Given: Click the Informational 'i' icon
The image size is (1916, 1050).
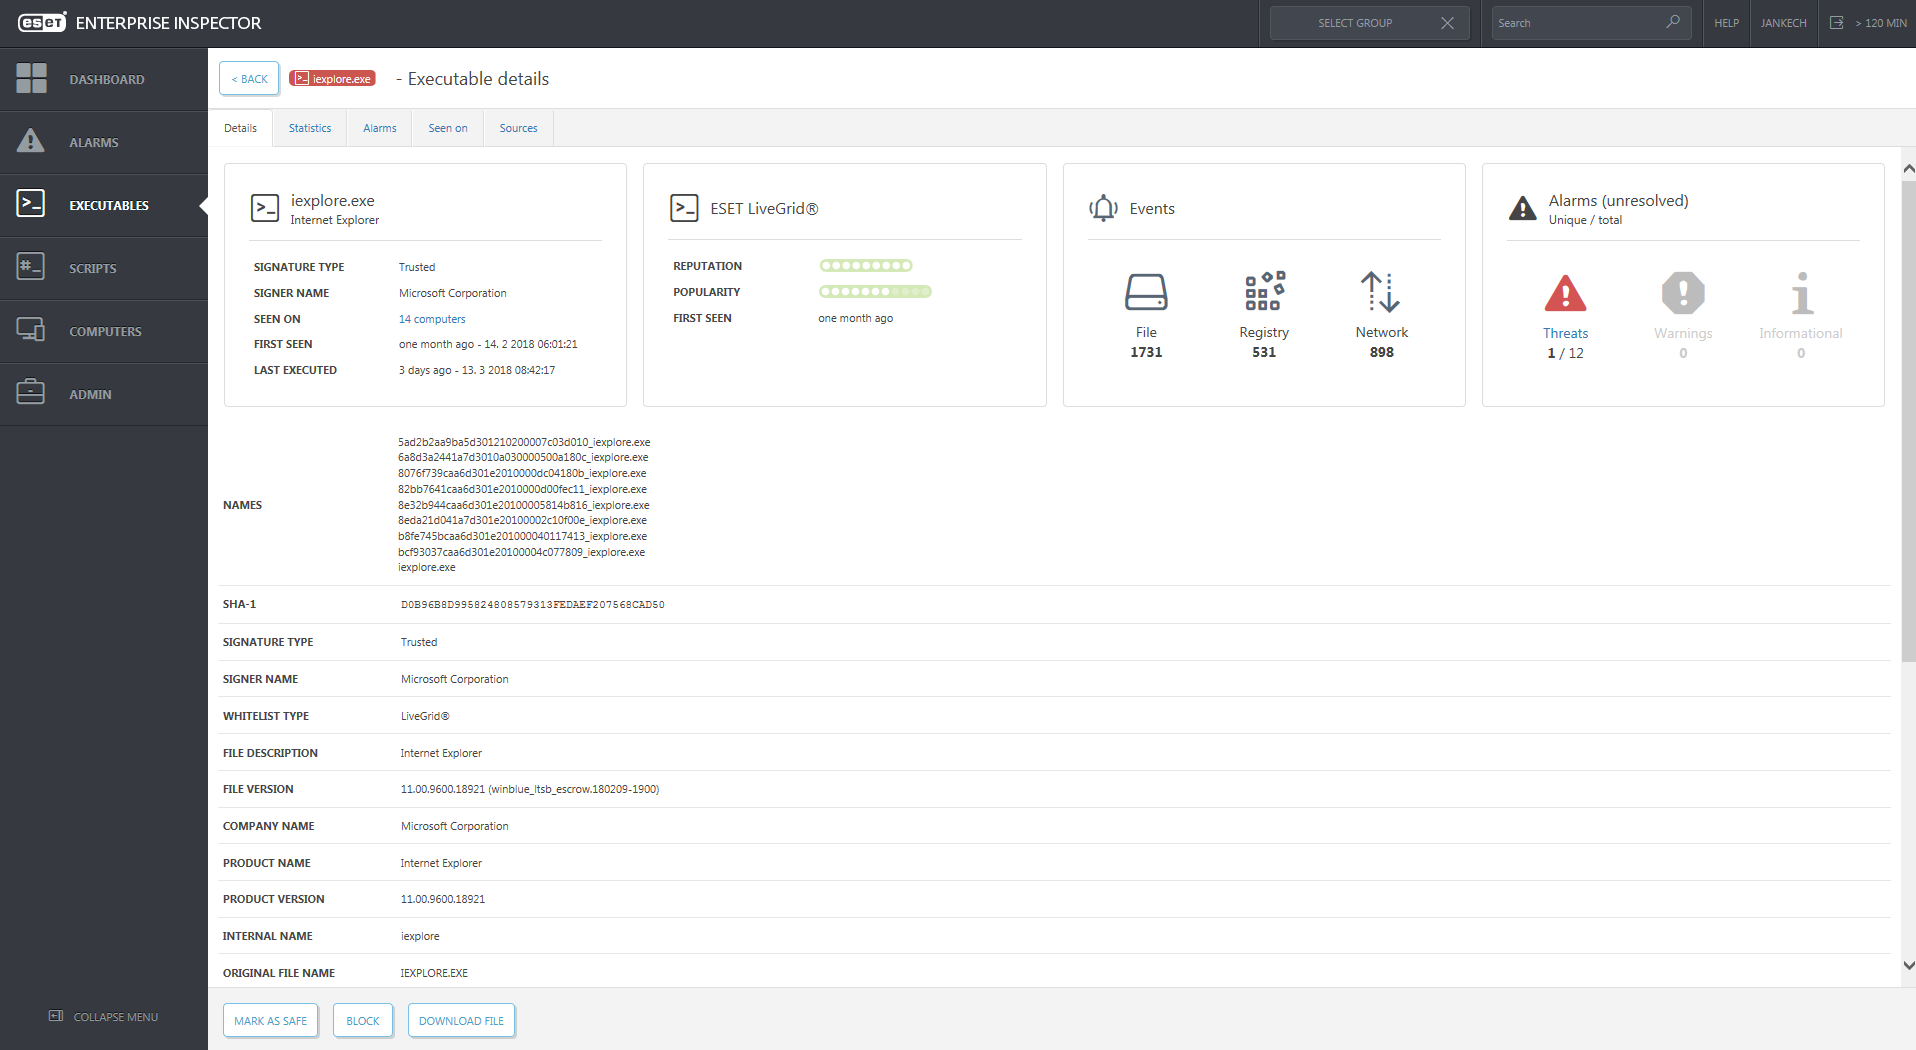Looking at the screenshot, I should 1801,293.
